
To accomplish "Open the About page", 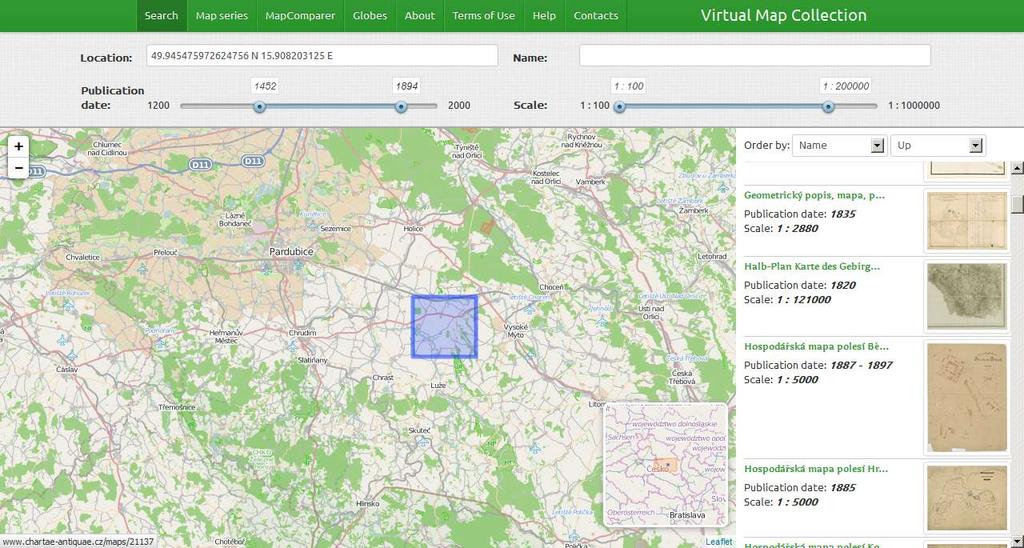I will [x=420, y=16].
